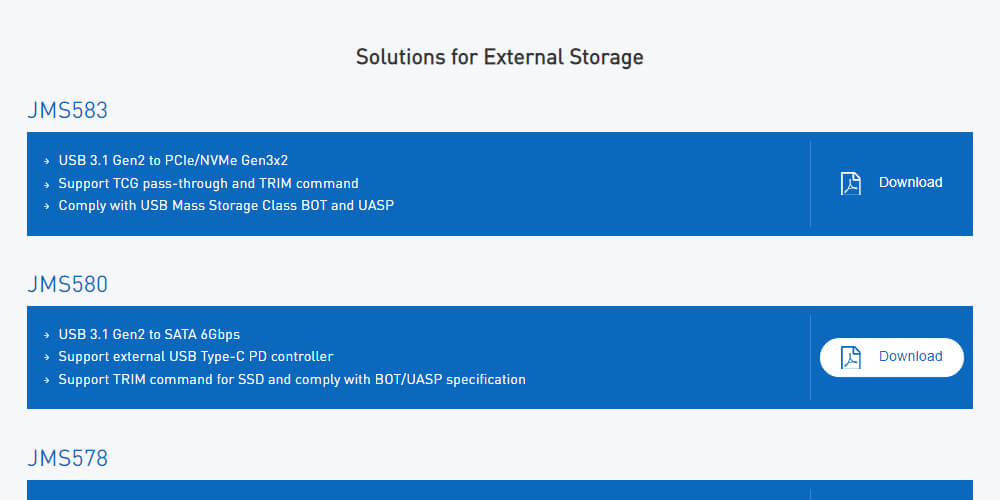Click the PDF icon in the JMS583 row
Image resolution: width=1000 pixels, height=500 pixels.
(x=850, y=184)
